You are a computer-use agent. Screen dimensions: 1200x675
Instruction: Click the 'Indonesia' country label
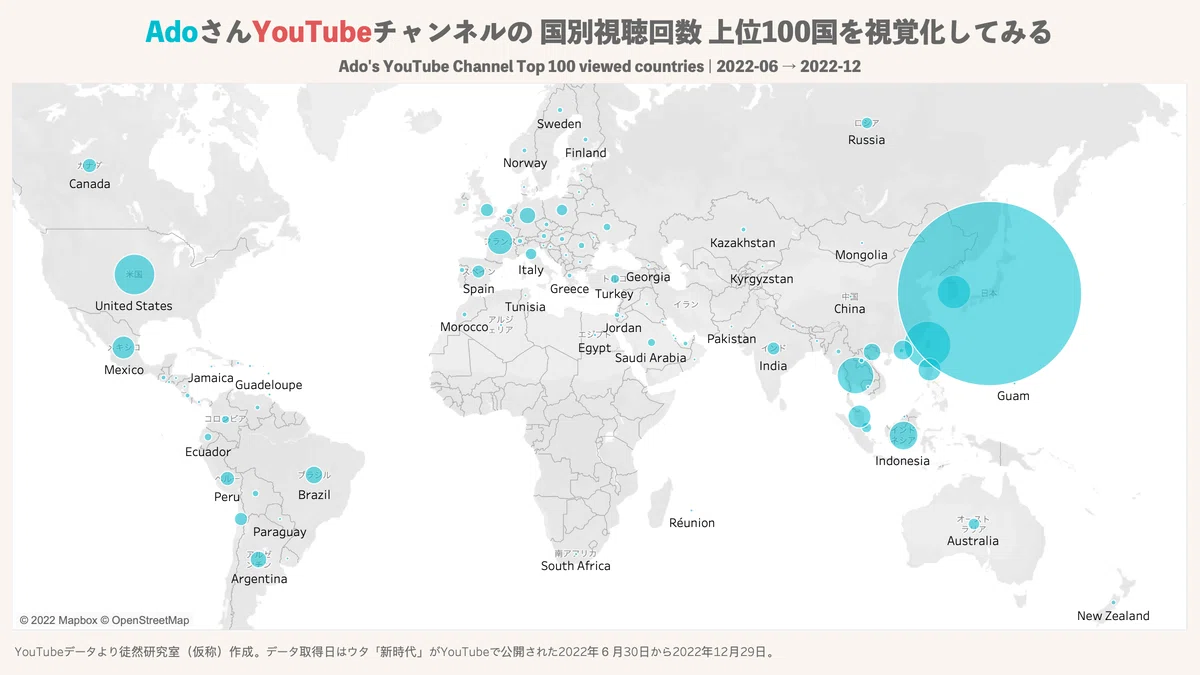tap(903, 461)
